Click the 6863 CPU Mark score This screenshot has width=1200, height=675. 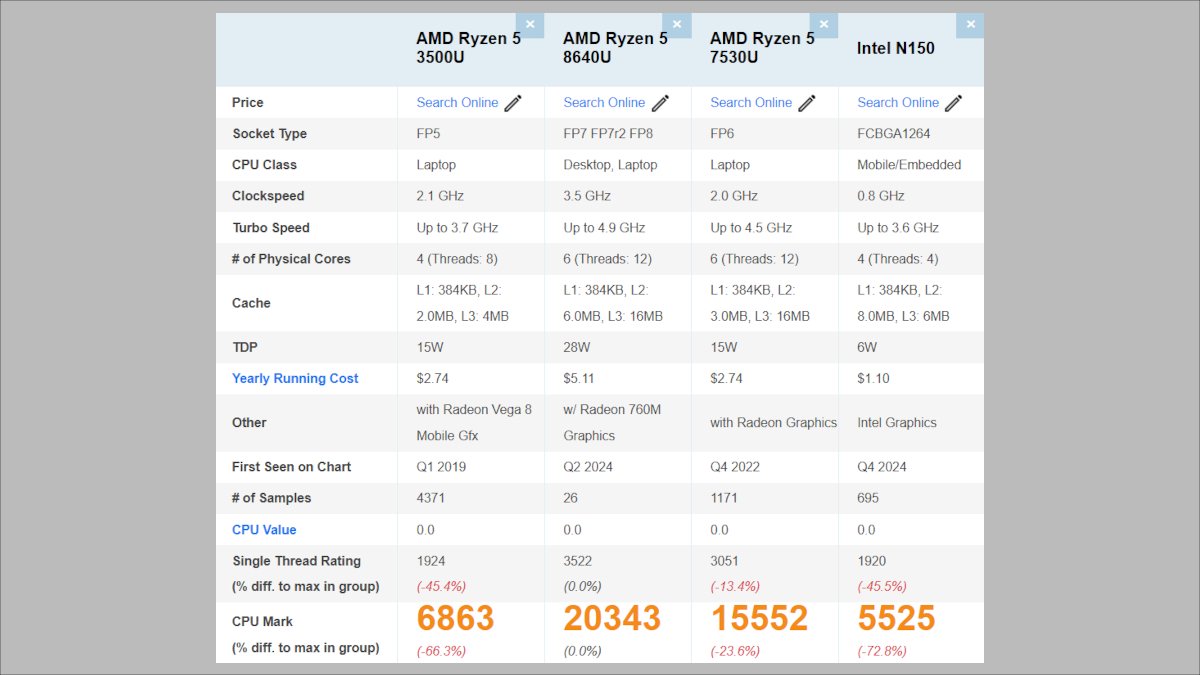(456, 619)
